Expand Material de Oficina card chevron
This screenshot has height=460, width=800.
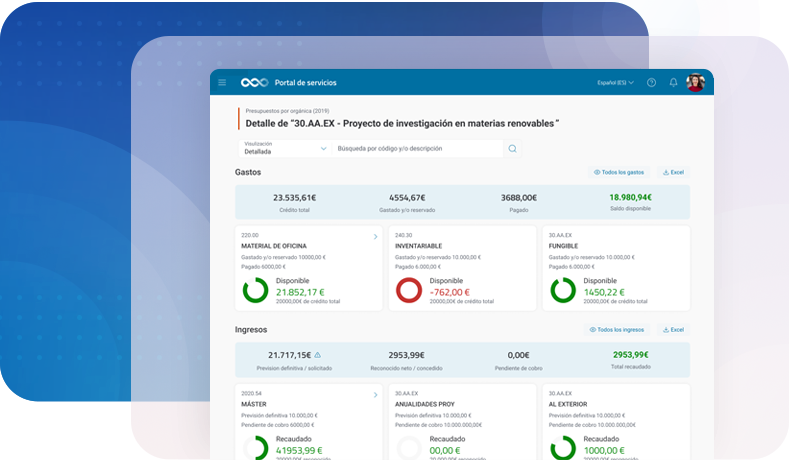[x=375, y=237]
